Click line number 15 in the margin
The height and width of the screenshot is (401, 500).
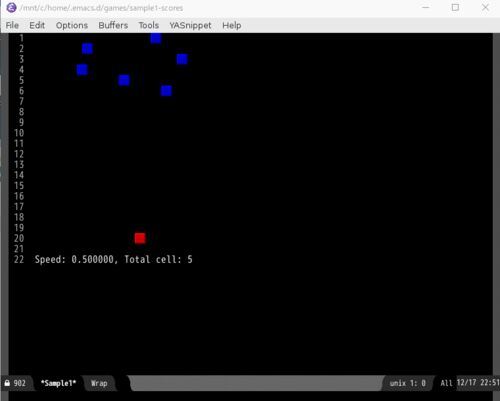click(x=19, y=186)
